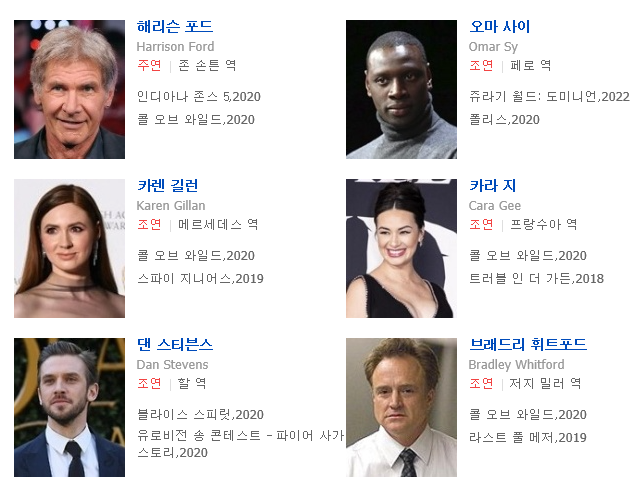Select the red-haired woman's portrait photo
639x484 pixels.
pyautogui.click(x=69, y=248)
